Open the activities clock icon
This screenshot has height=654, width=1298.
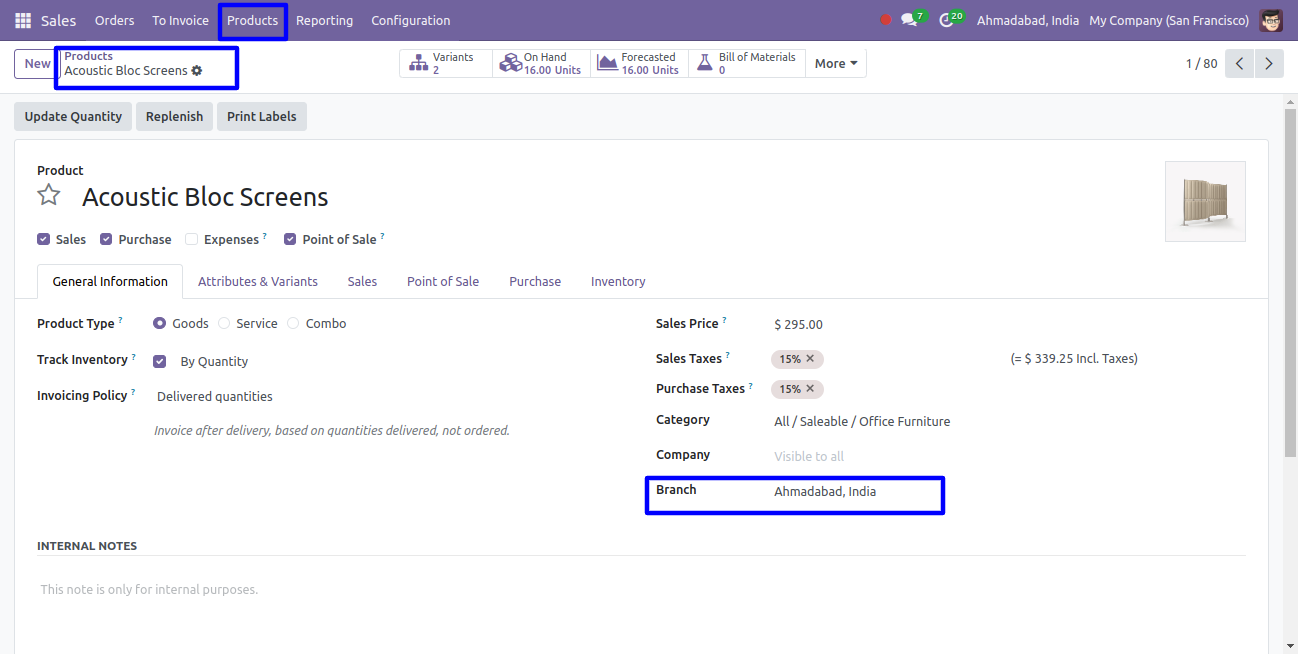(946, 20)
